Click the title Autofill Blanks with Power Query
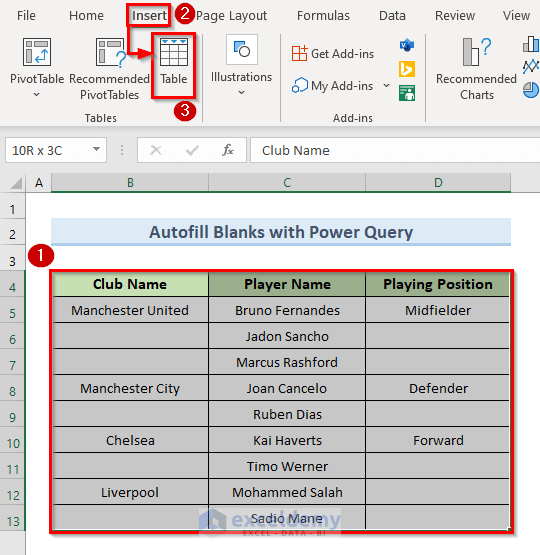The image size is (540, 555). pos(281,232)
